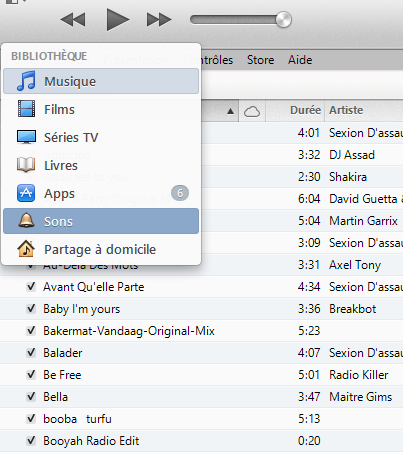Uncheck Bakermat-Vandaag-Original-Mix track
The height and width of the screenshot is (454, 403).
31,331
